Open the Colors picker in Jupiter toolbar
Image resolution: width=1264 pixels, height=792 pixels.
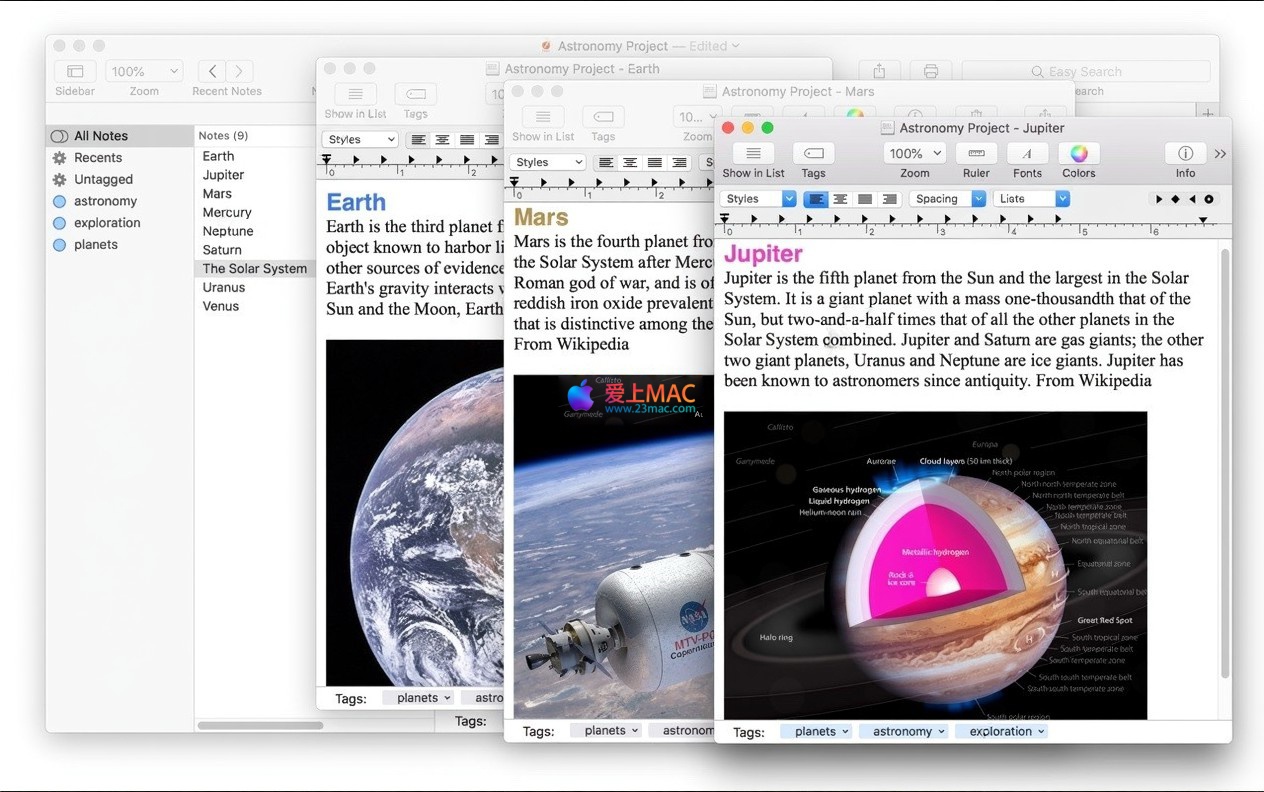coord(1078,153)
